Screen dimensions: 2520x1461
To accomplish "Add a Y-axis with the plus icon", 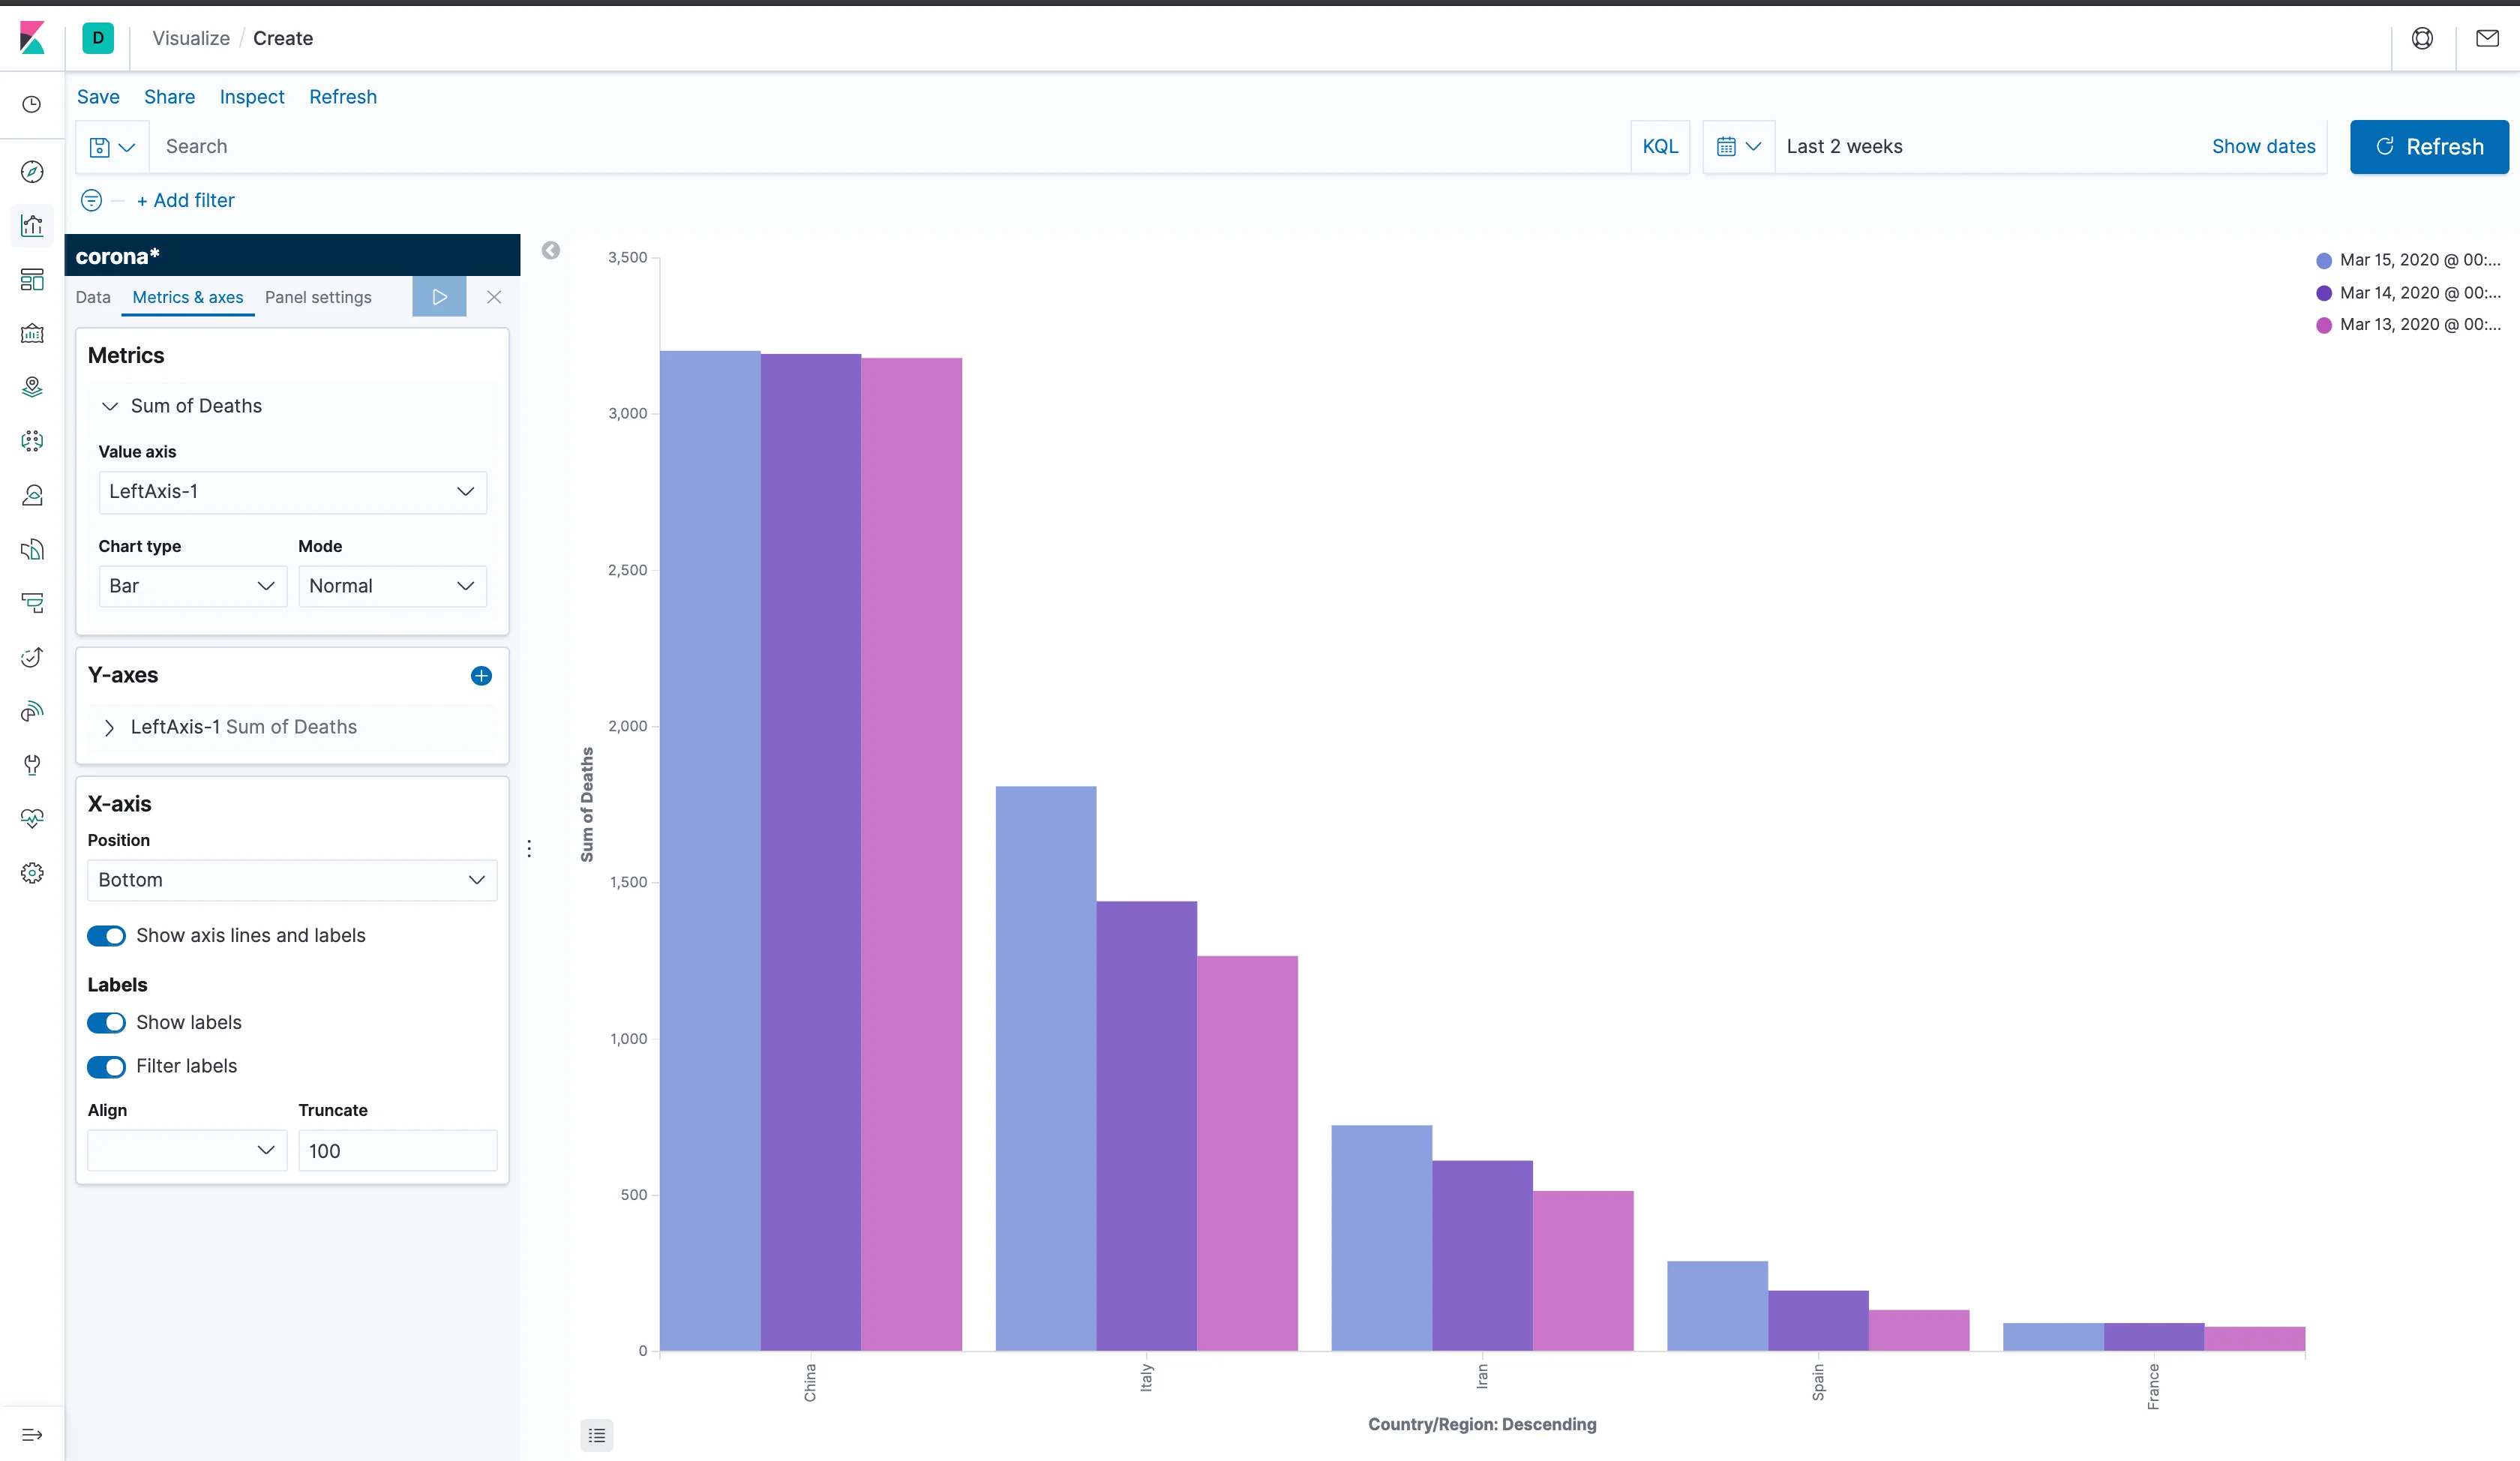I will (481, 676).
